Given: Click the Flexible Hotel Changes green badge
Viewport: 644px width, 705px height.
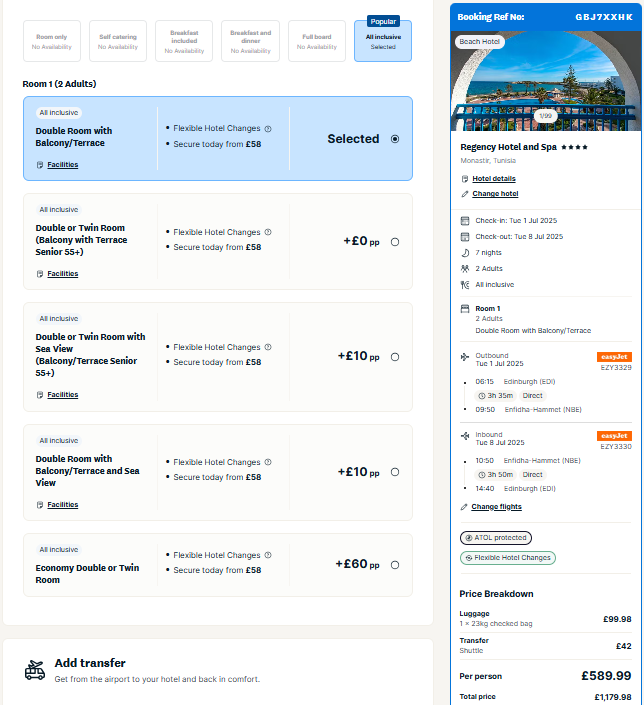Looking at the screenshot, I should pyautogui.click(x=508, y=558).
